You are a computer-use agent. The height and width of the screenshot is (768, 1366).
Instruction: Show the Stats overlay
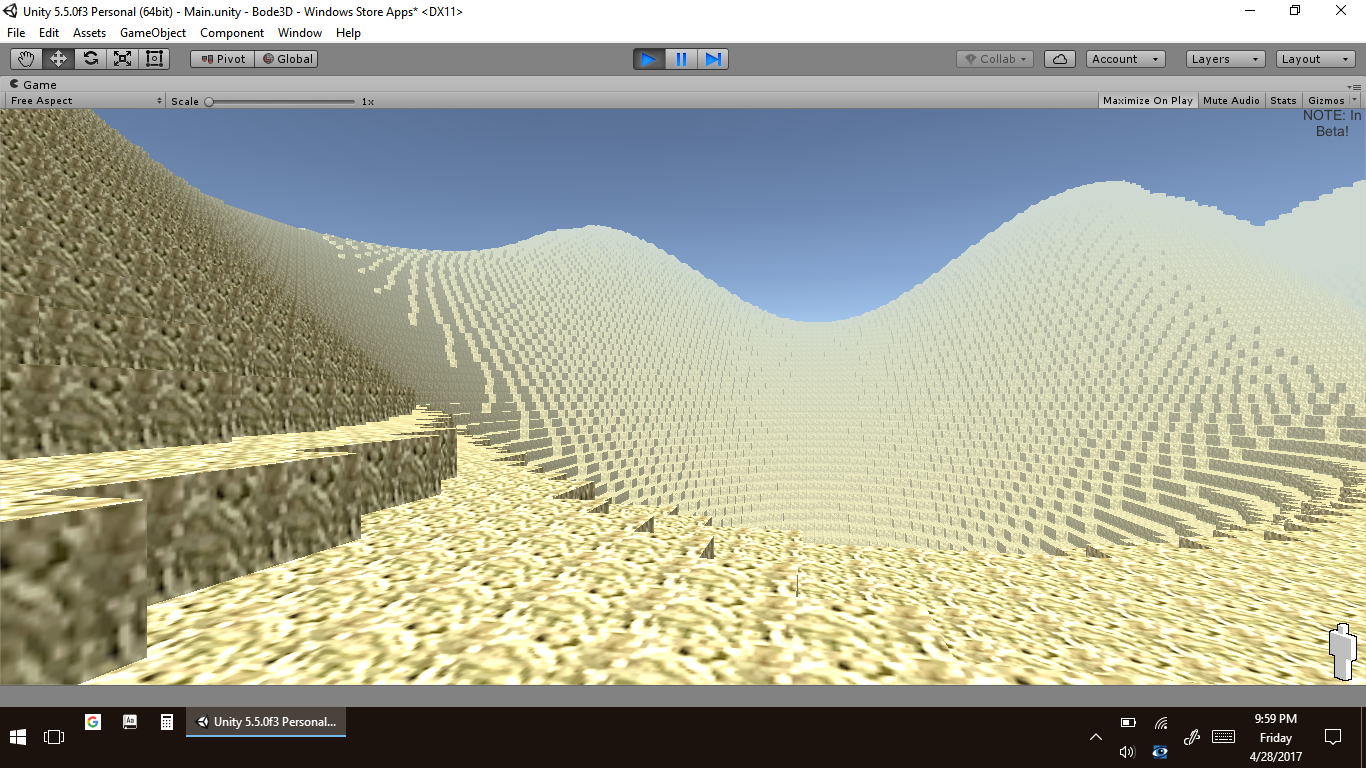click(x=1283, y=101)
